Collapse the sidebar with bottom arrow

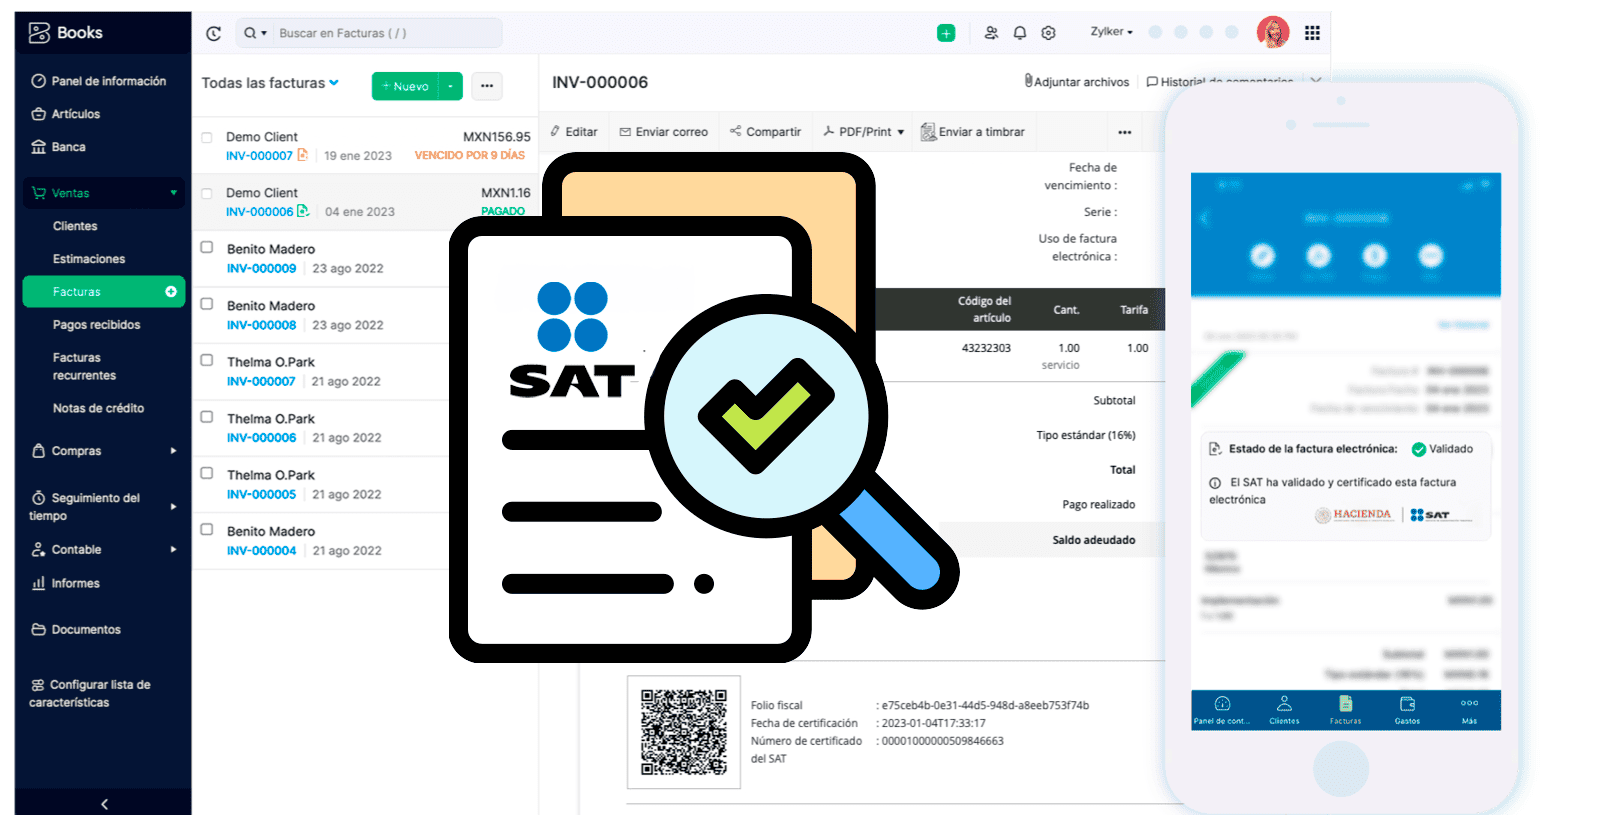pyautogui.click(x=104, y=804)
